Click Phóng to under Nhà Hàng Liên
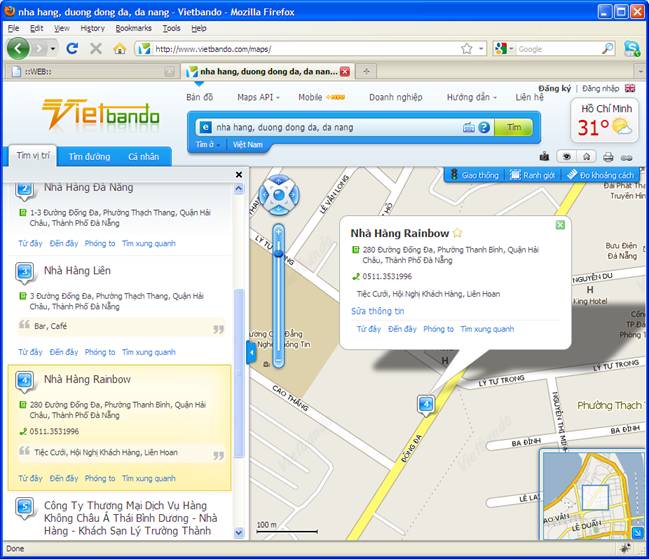The height and width of the screenshot is (559, 649). [x=100, y=352]
